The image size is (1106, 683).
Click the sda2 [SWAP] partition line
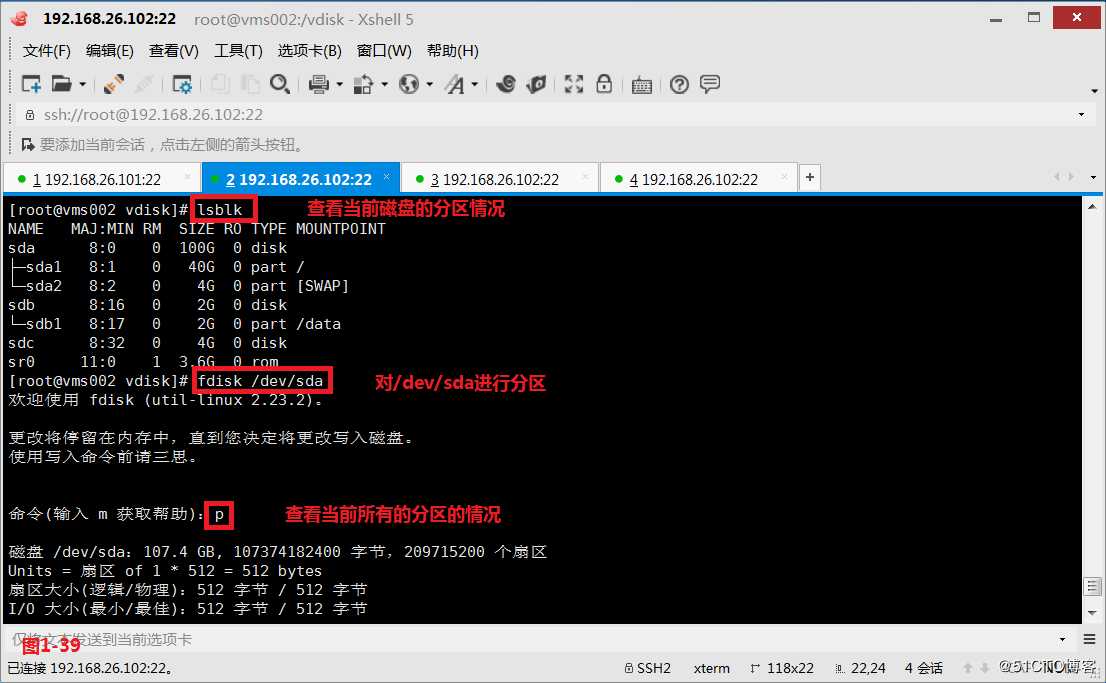click(x=179, y=286)
